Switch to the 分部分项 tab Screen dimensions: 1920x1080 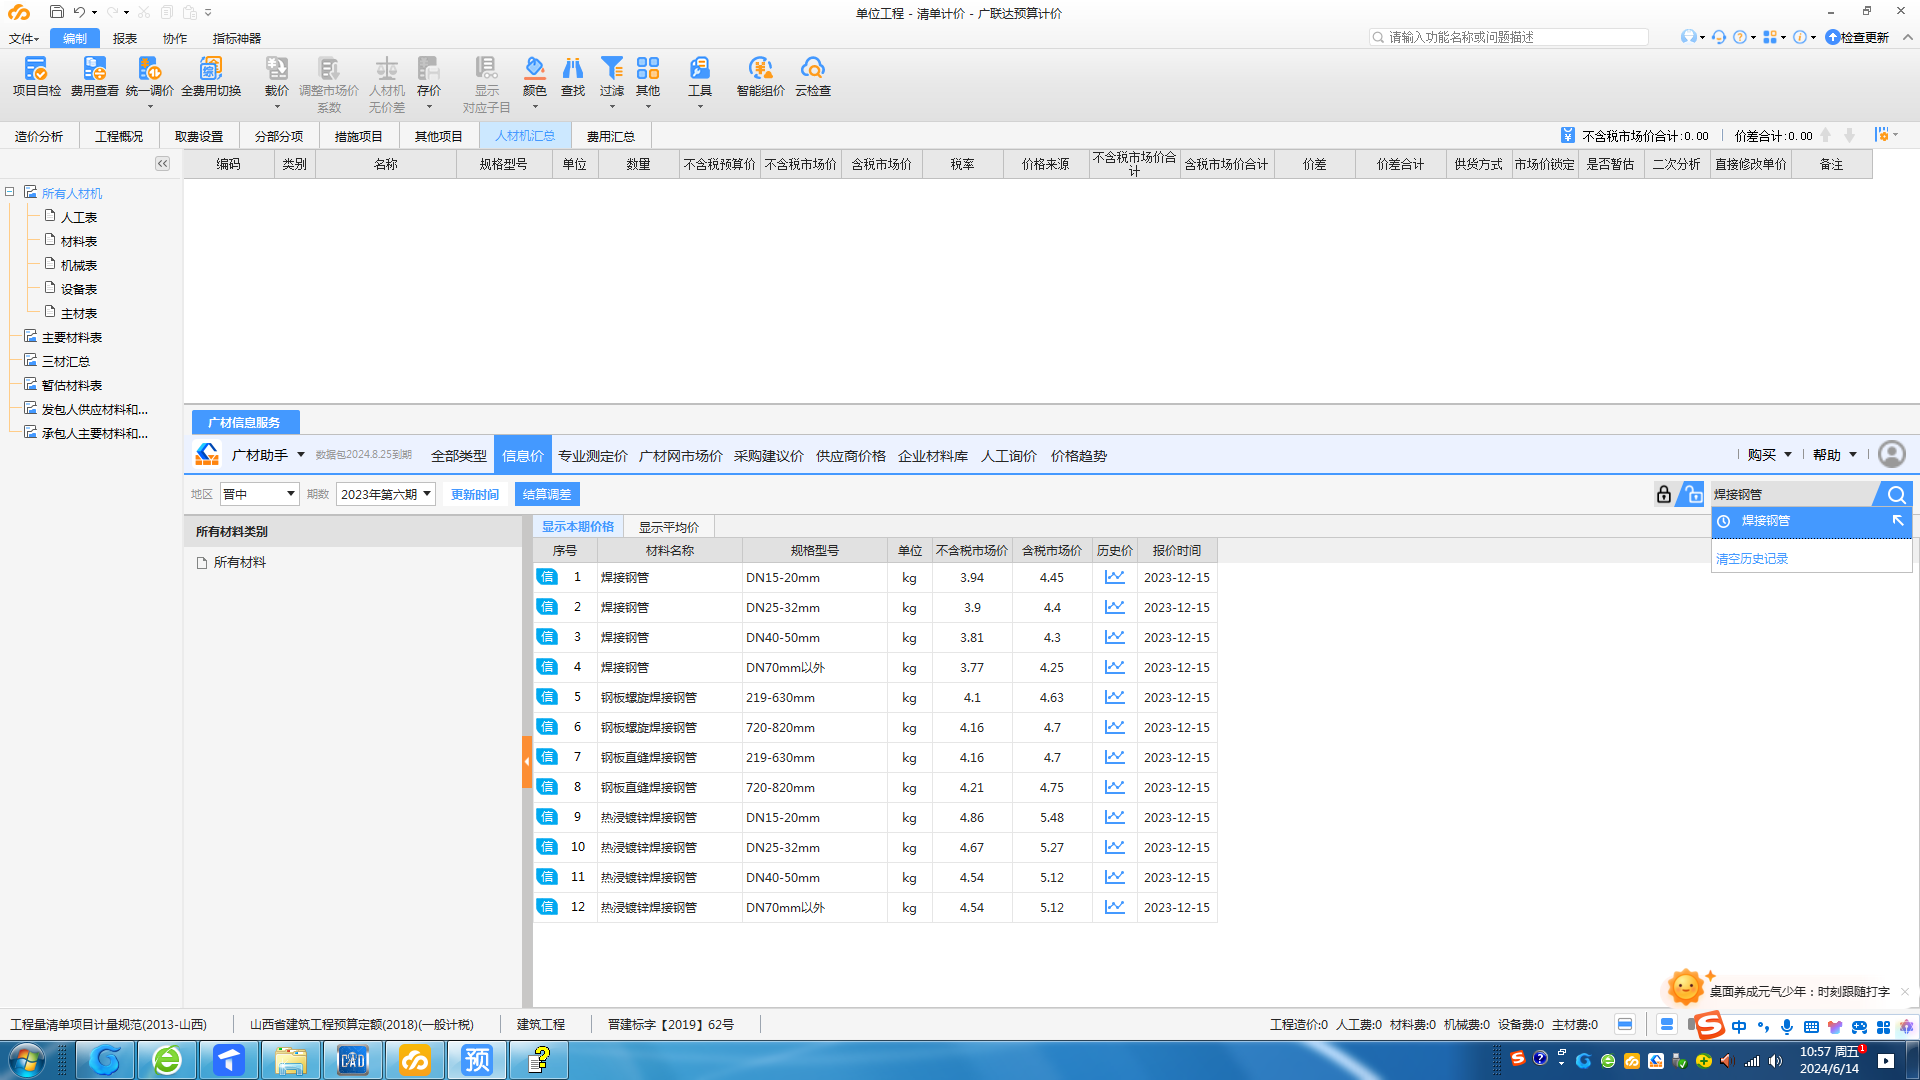pyautogui.click(x=279, y=136)
